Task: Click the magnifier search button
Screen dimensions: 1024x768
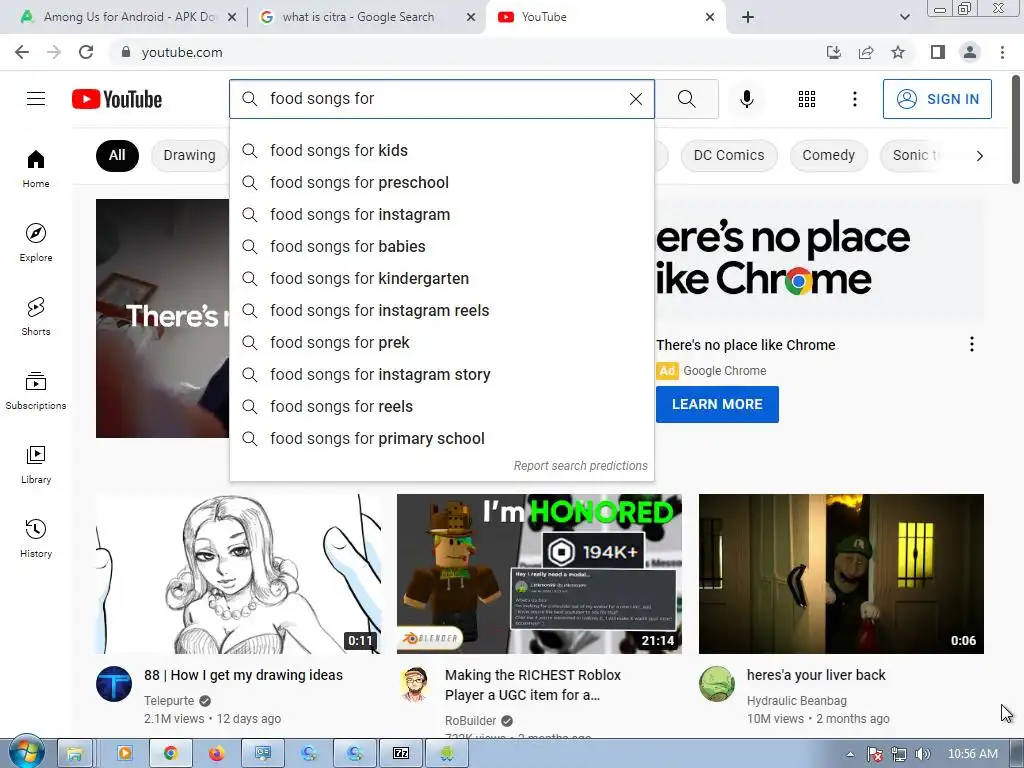Action: pyautogui.click(x=686, y=99)
